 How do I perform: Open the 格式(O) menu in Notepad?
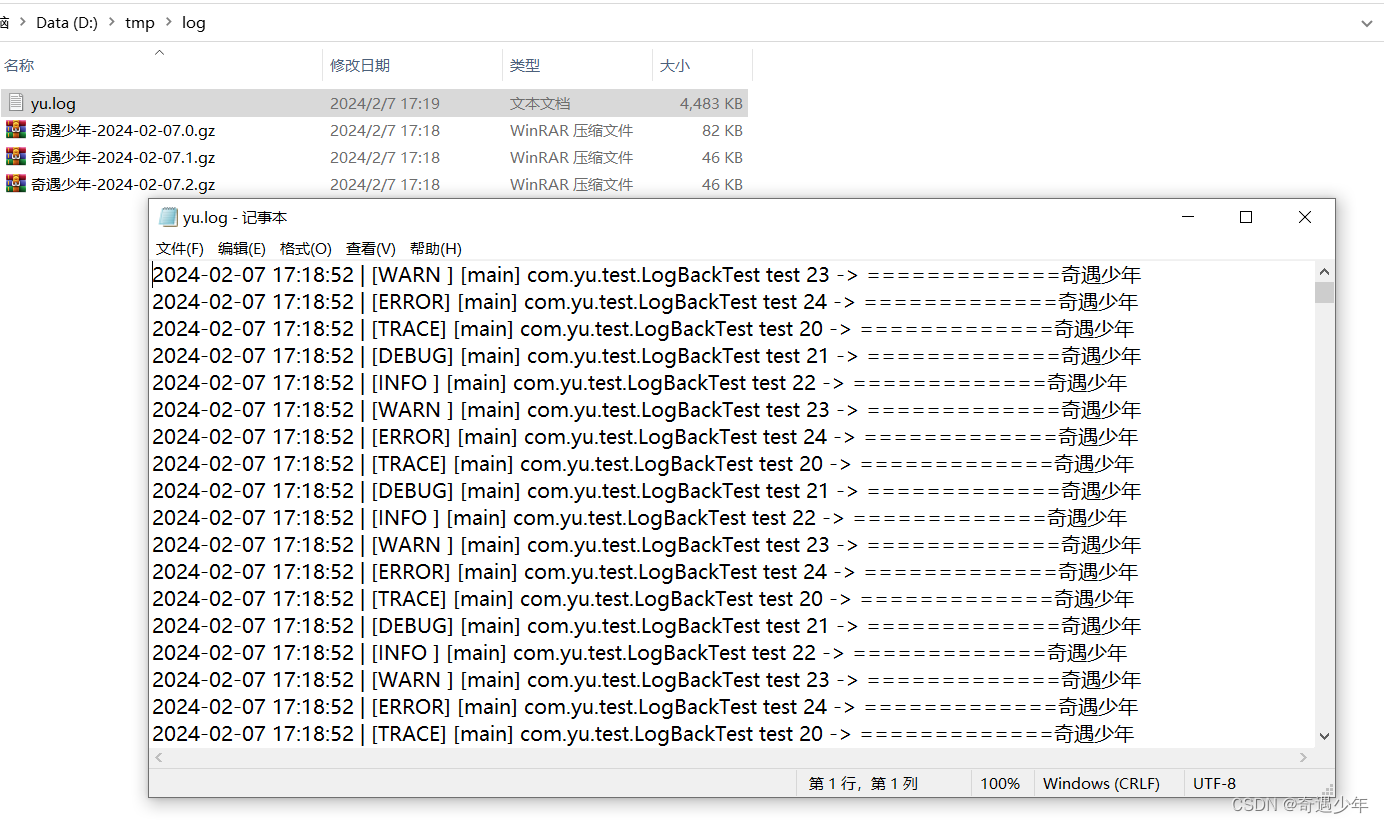coord(306,249)
